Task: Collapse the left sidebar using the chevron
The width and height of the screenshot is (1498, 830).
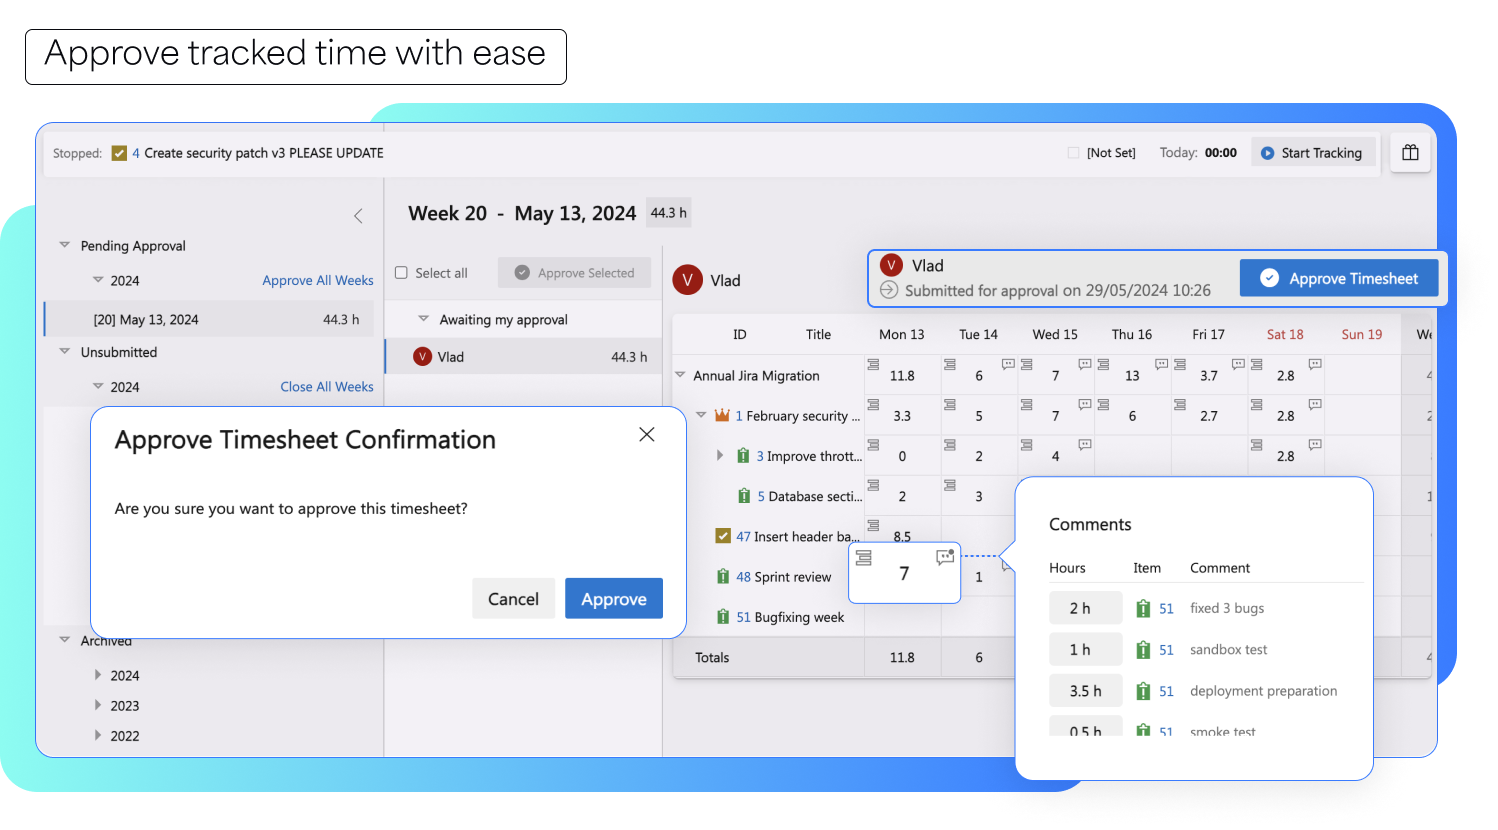Action: coord(358,216)
